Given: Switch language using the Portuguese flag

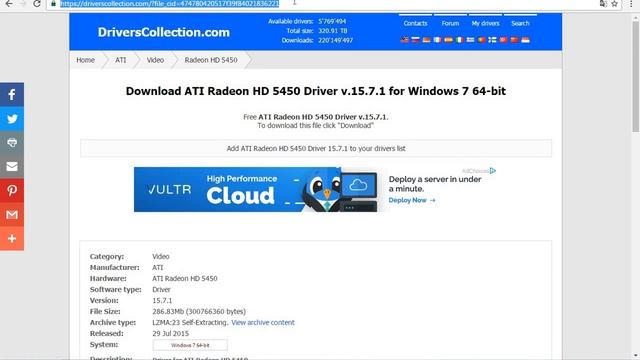Looking at the screenshot, I should 482,40.
